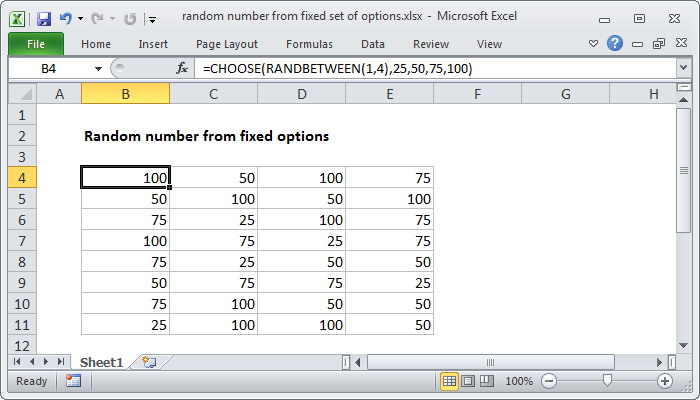Click the Redo button

coord(97,19)
